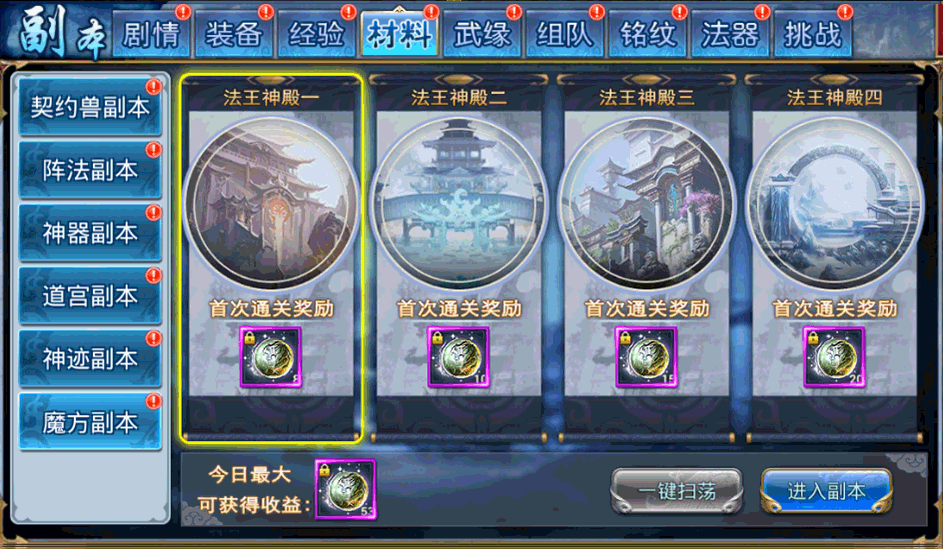
Task: Click the 进入副本 enter dungeon button
Action: (826, 491)
